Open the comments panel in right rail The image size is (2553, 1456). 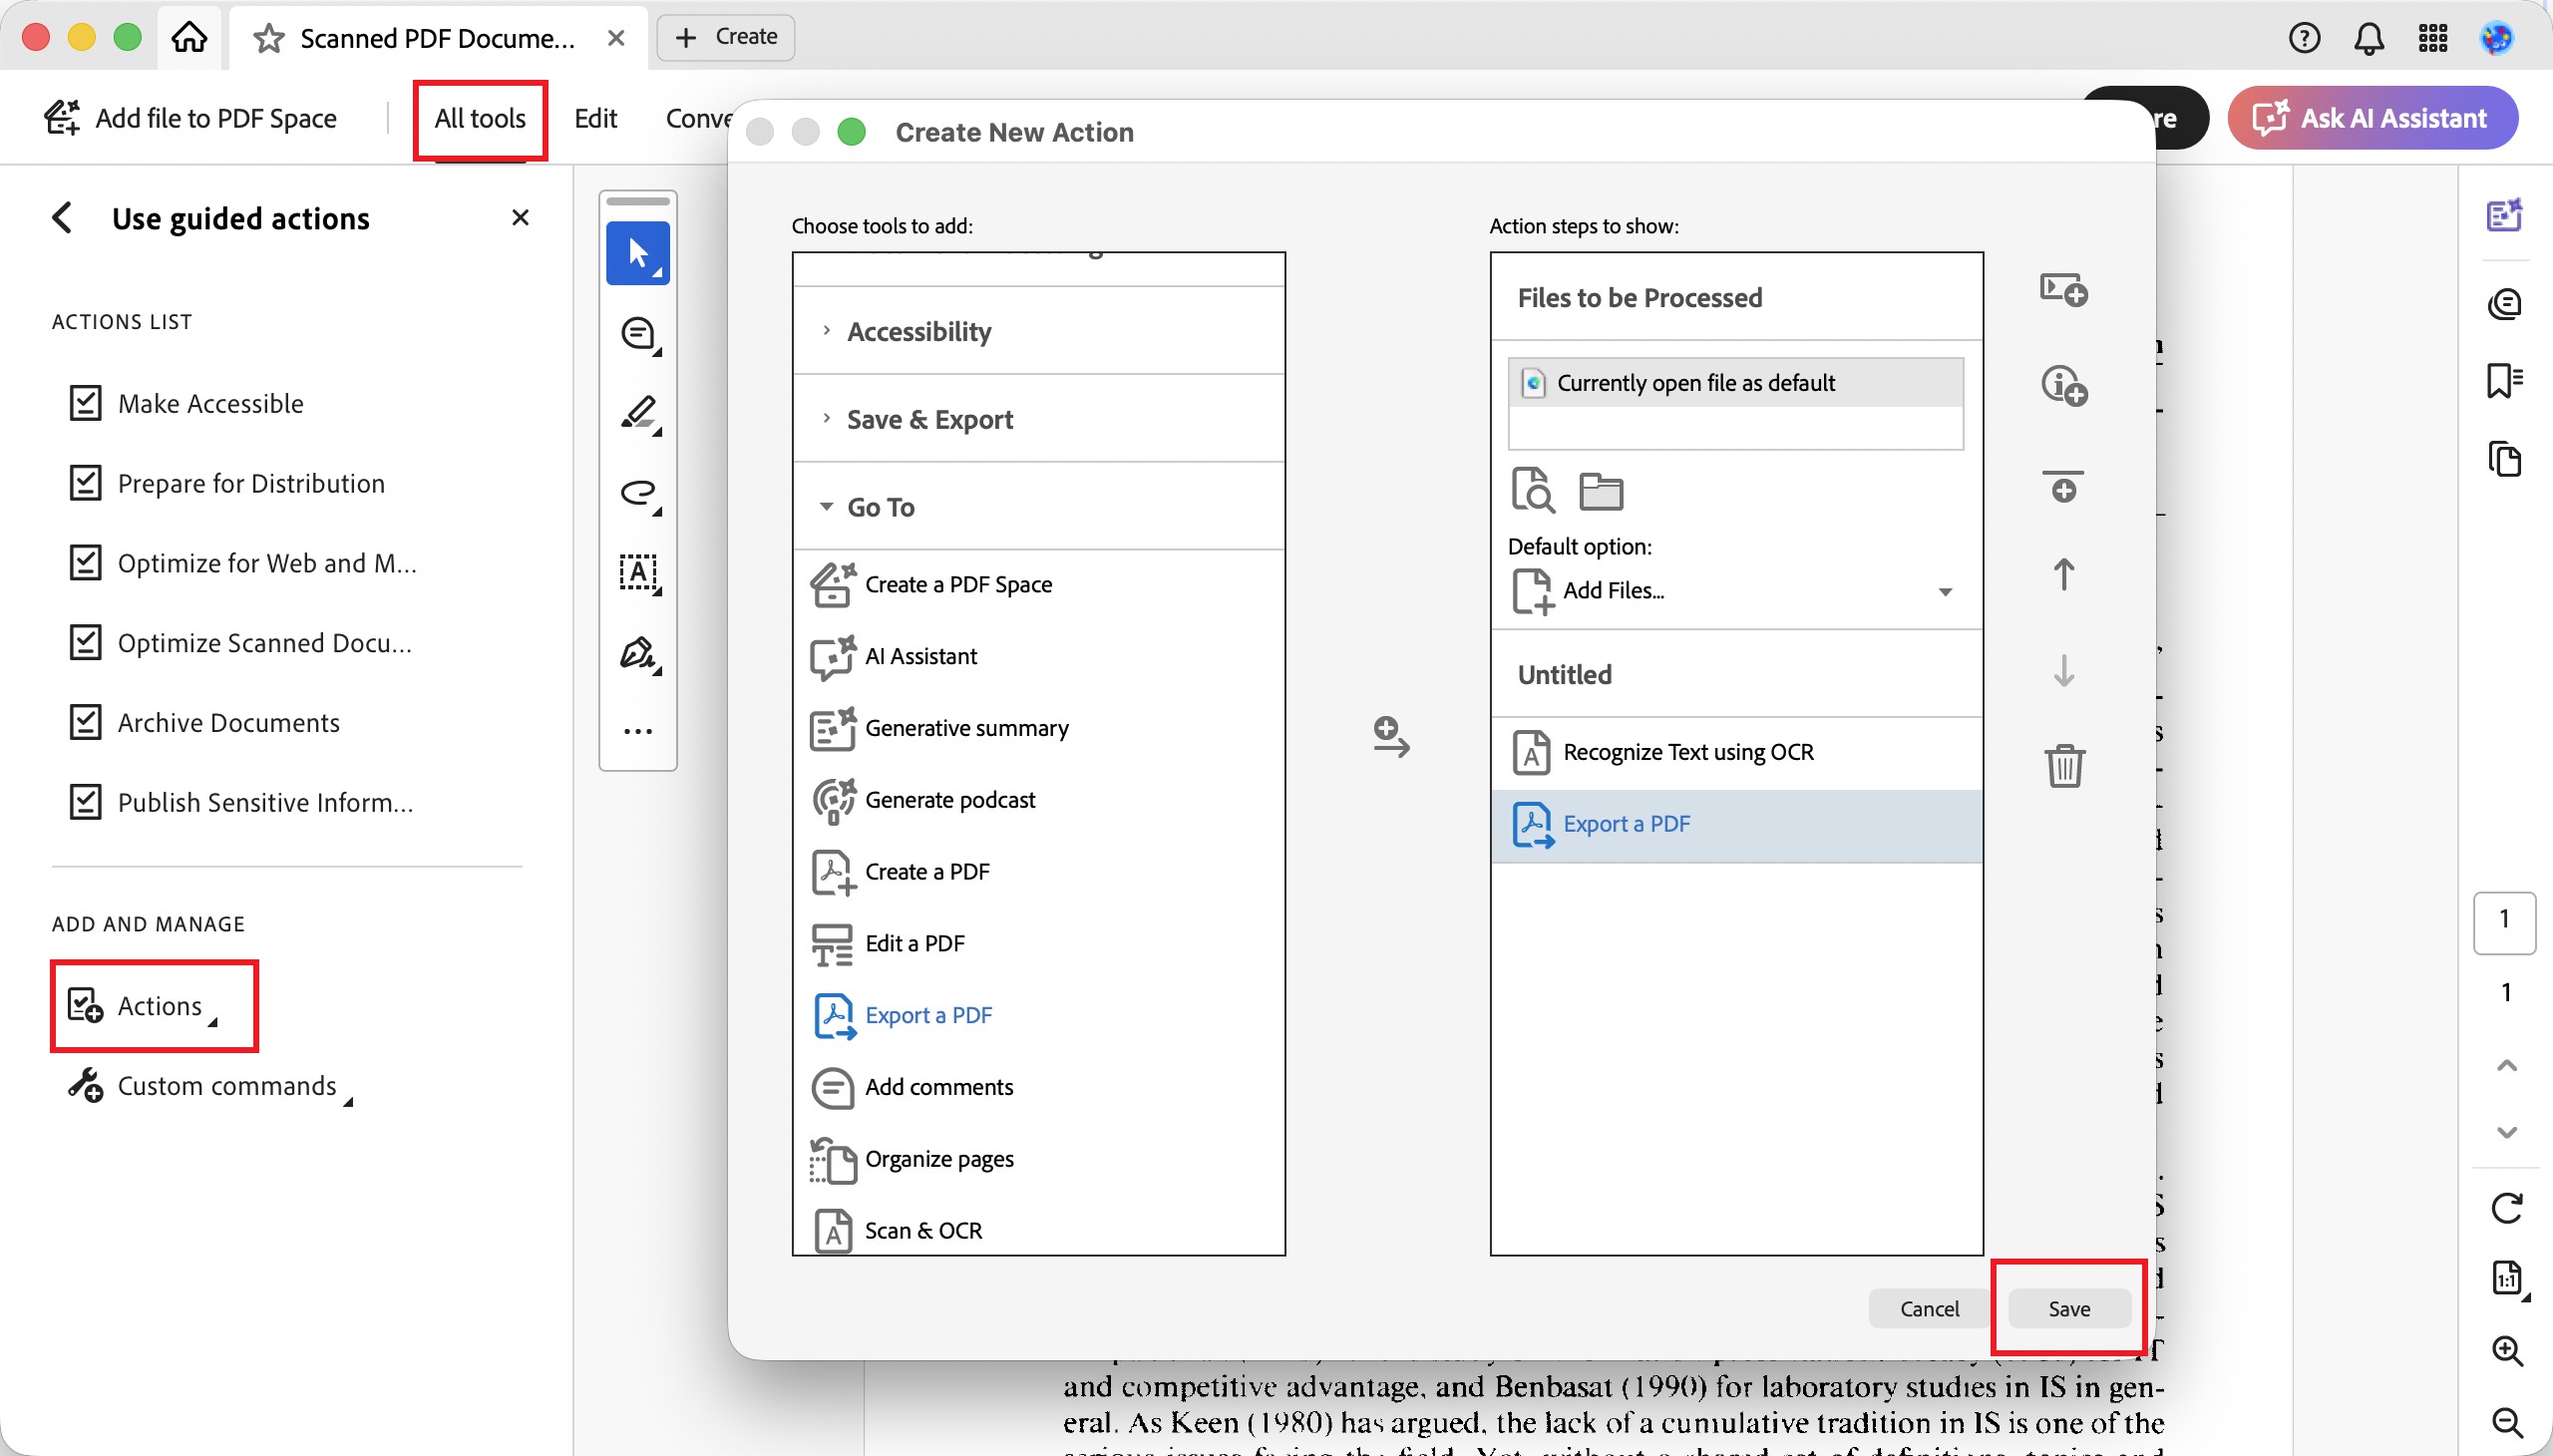pos(2504,303)
